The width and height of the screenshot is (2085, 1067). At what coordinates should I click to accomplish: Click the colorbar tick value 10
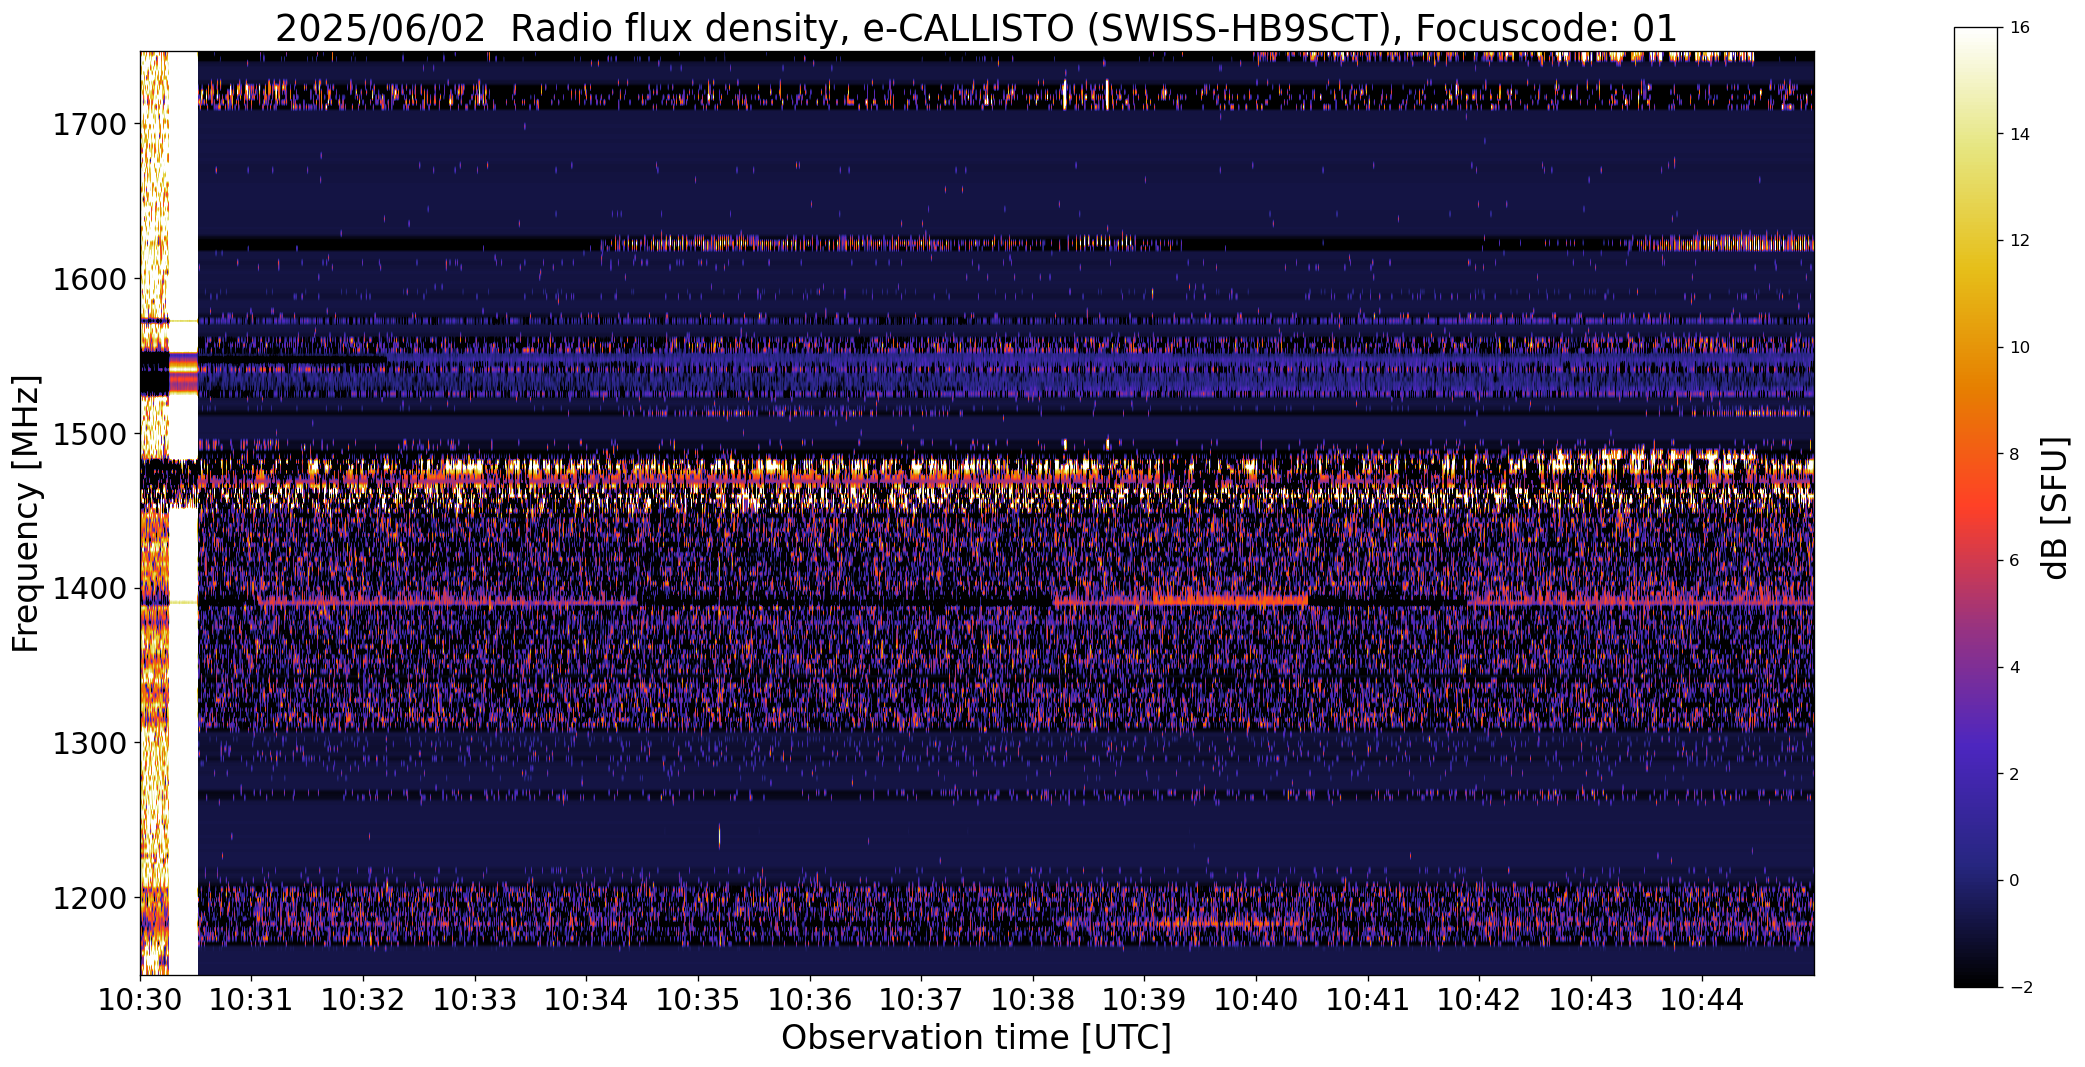[2019, 348]
